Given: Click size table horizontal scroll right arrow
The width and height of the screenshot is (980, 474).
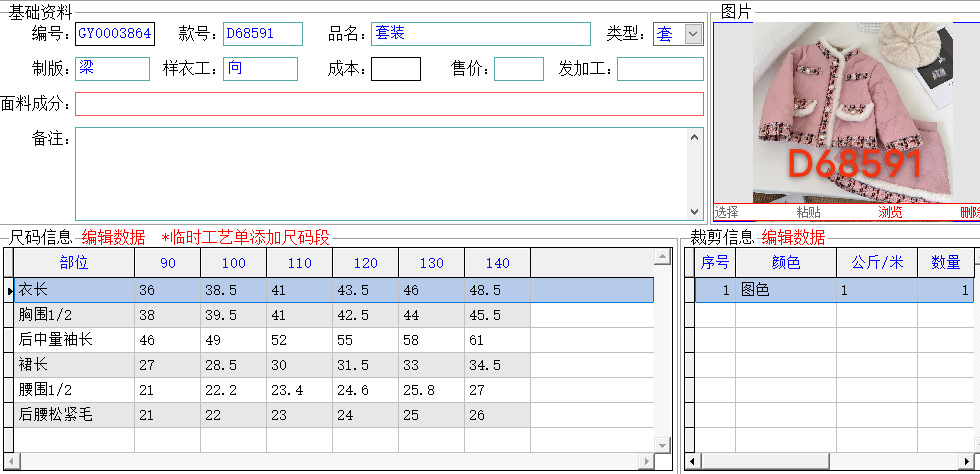Looking at the screenshot, I should tap(646, 461).
